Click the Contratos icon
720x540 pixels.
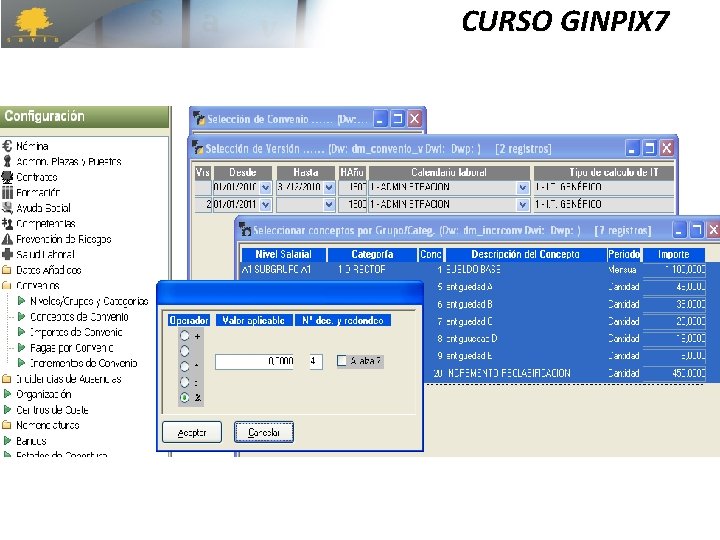(7, 177)
